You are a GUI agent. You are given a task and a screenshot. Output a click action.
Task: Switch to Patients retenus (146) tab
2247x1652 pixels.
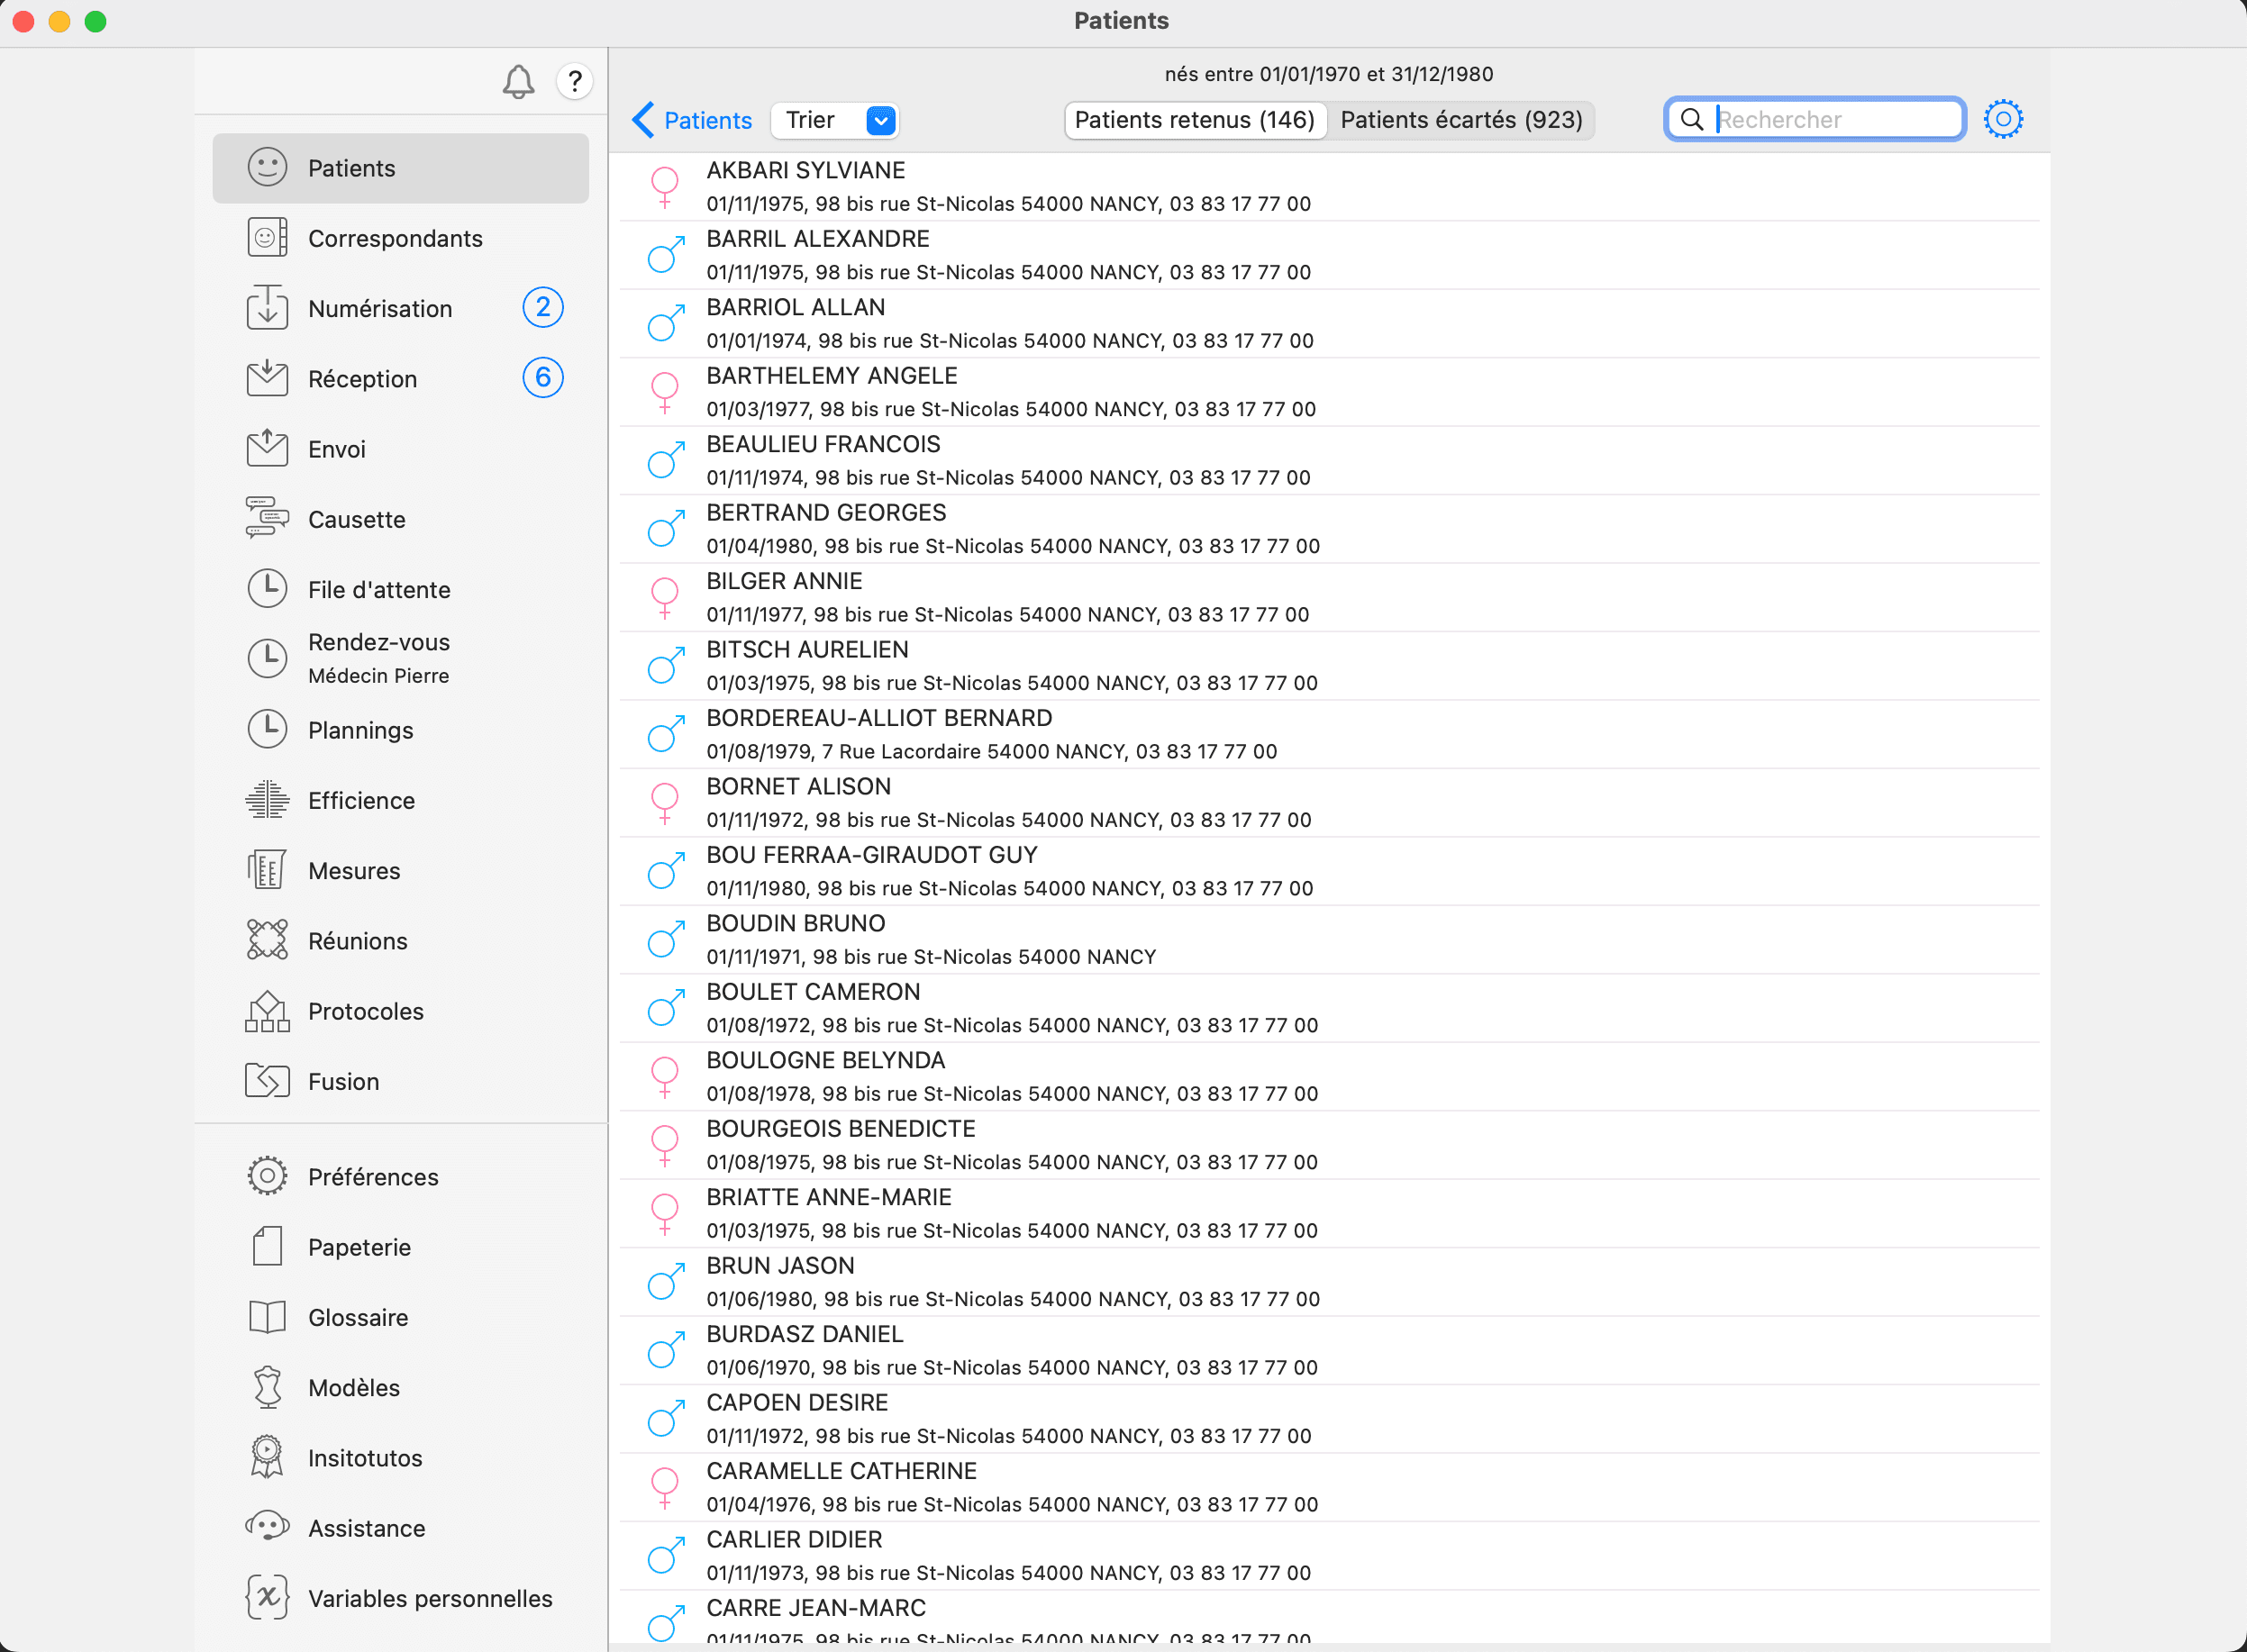pos(1194,120)
